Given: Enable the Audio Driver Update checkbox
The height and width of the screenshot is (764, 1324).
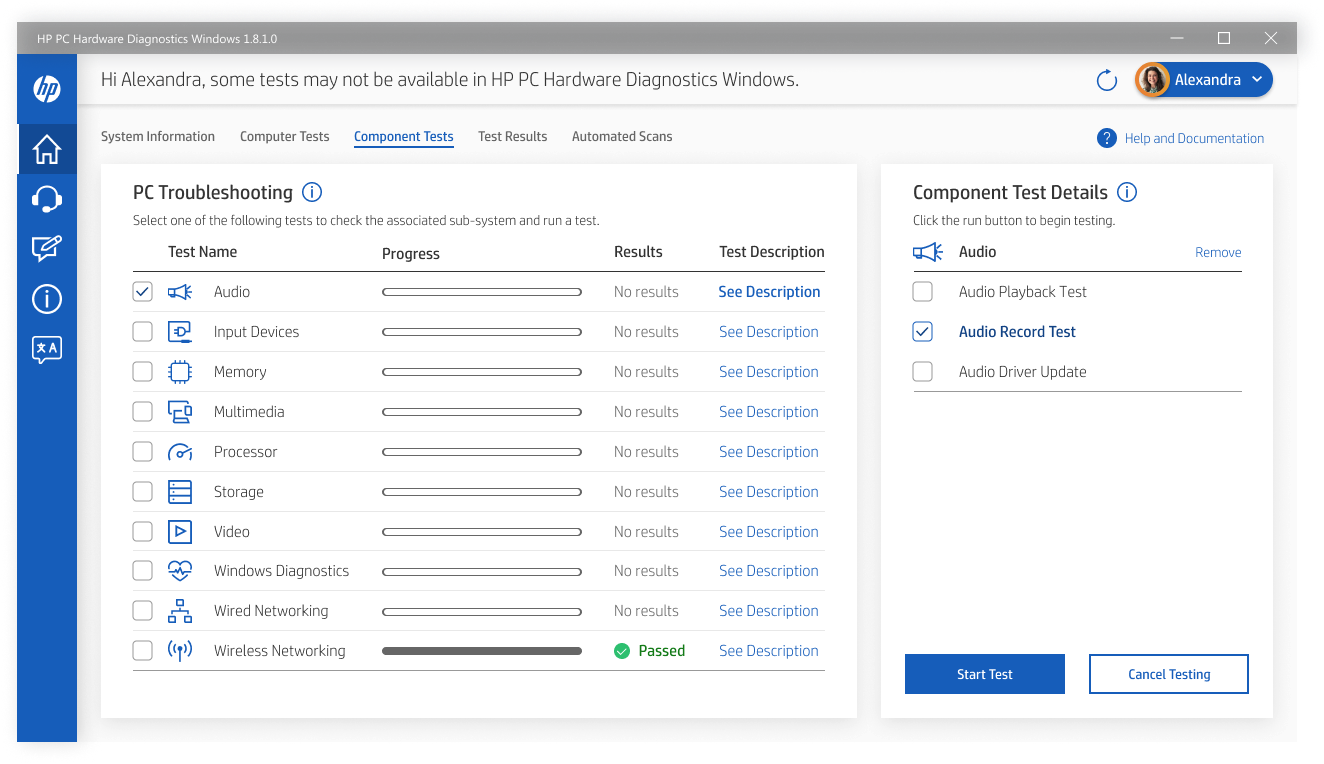Looking at the screenshot, I should pos(923,372).
